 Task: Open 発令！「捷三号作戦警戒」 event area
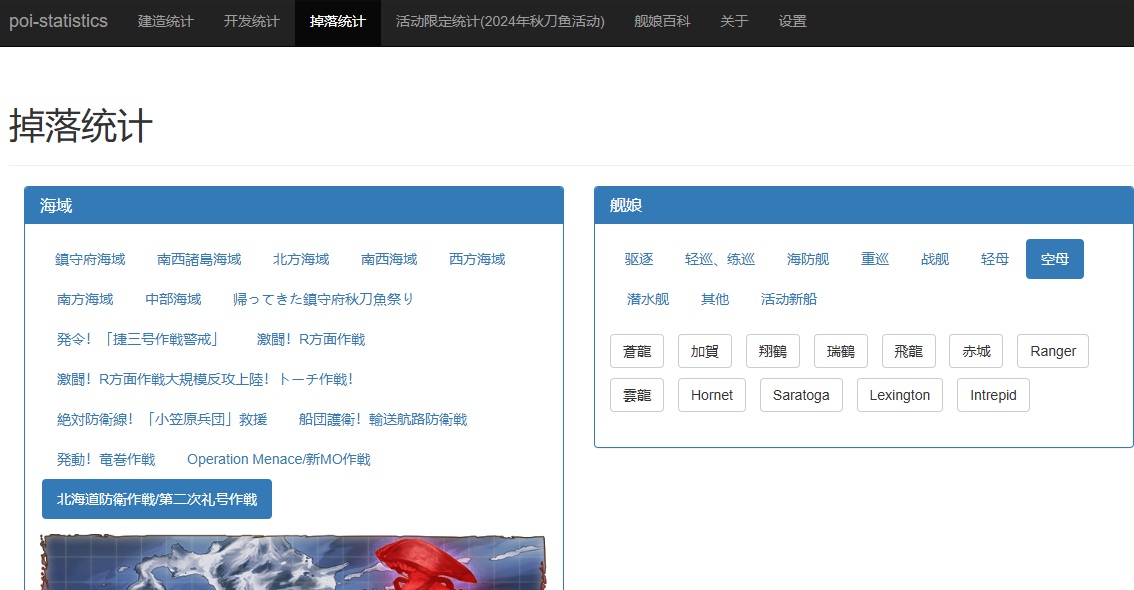click(x=137, y=339)
